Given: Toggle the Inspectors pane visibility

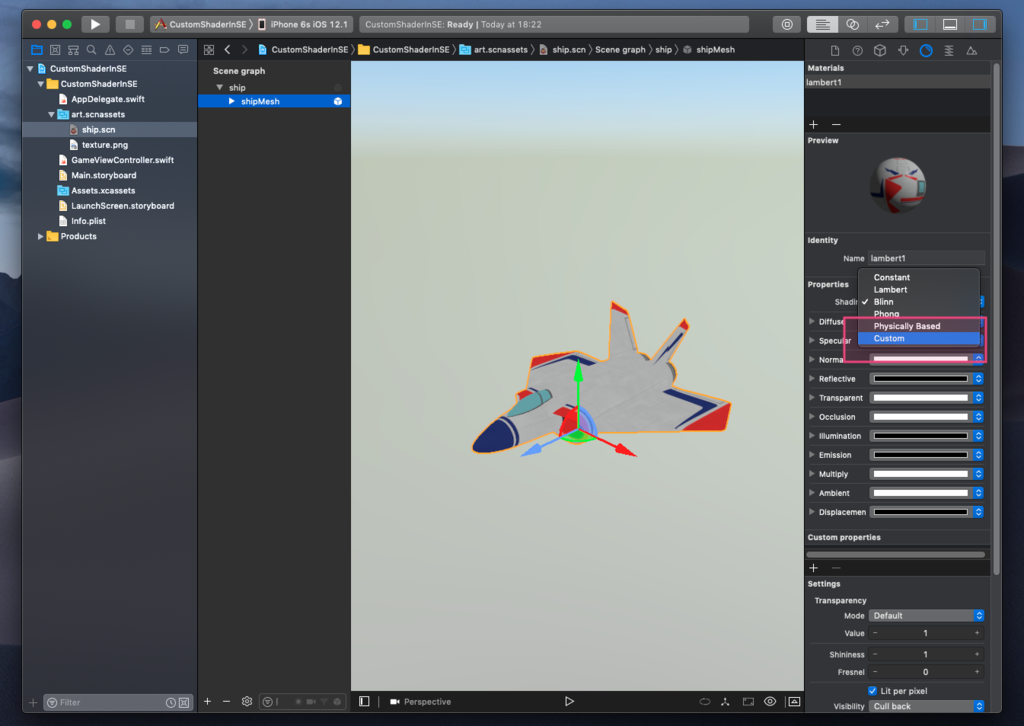Looking at the screenshot, I should [980, 24].
